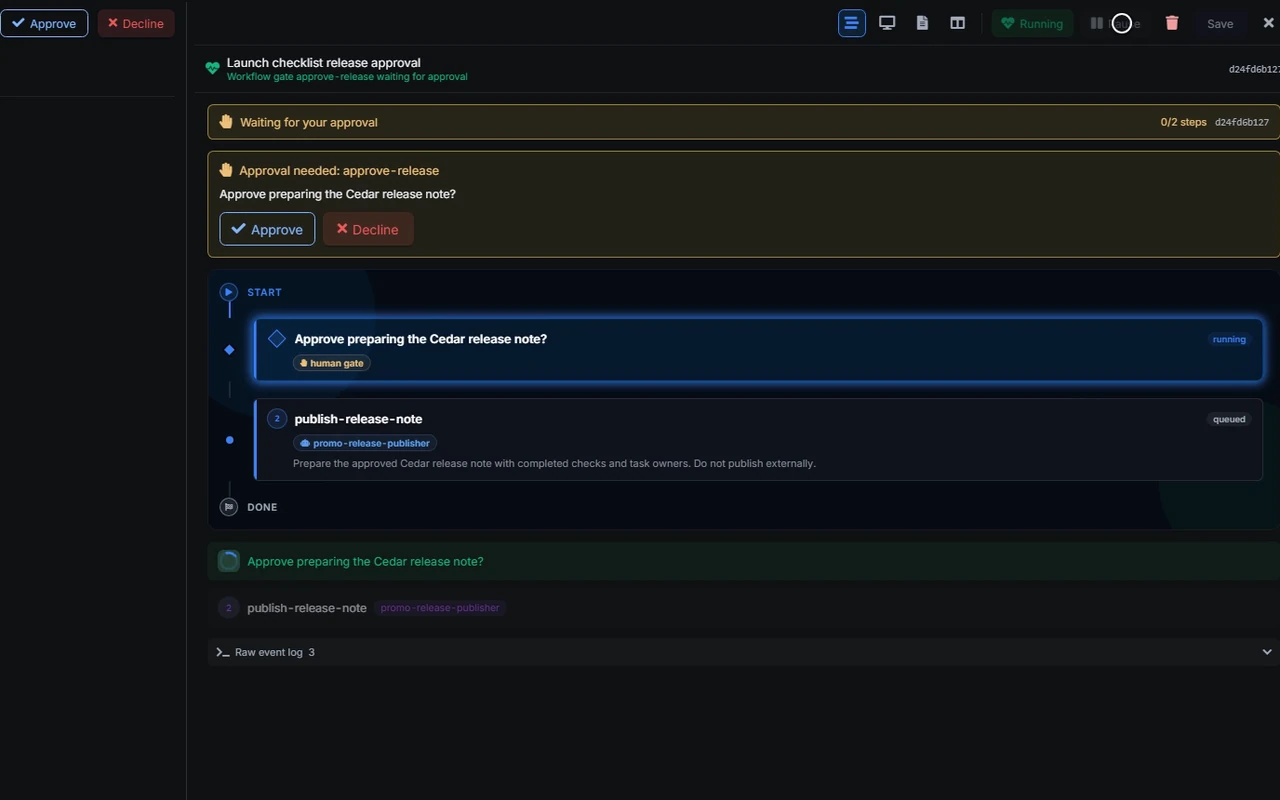This screenshot has width=1280, height=800.
Task: Switch to the split columns view icon
Action: [x=957, y=23]
